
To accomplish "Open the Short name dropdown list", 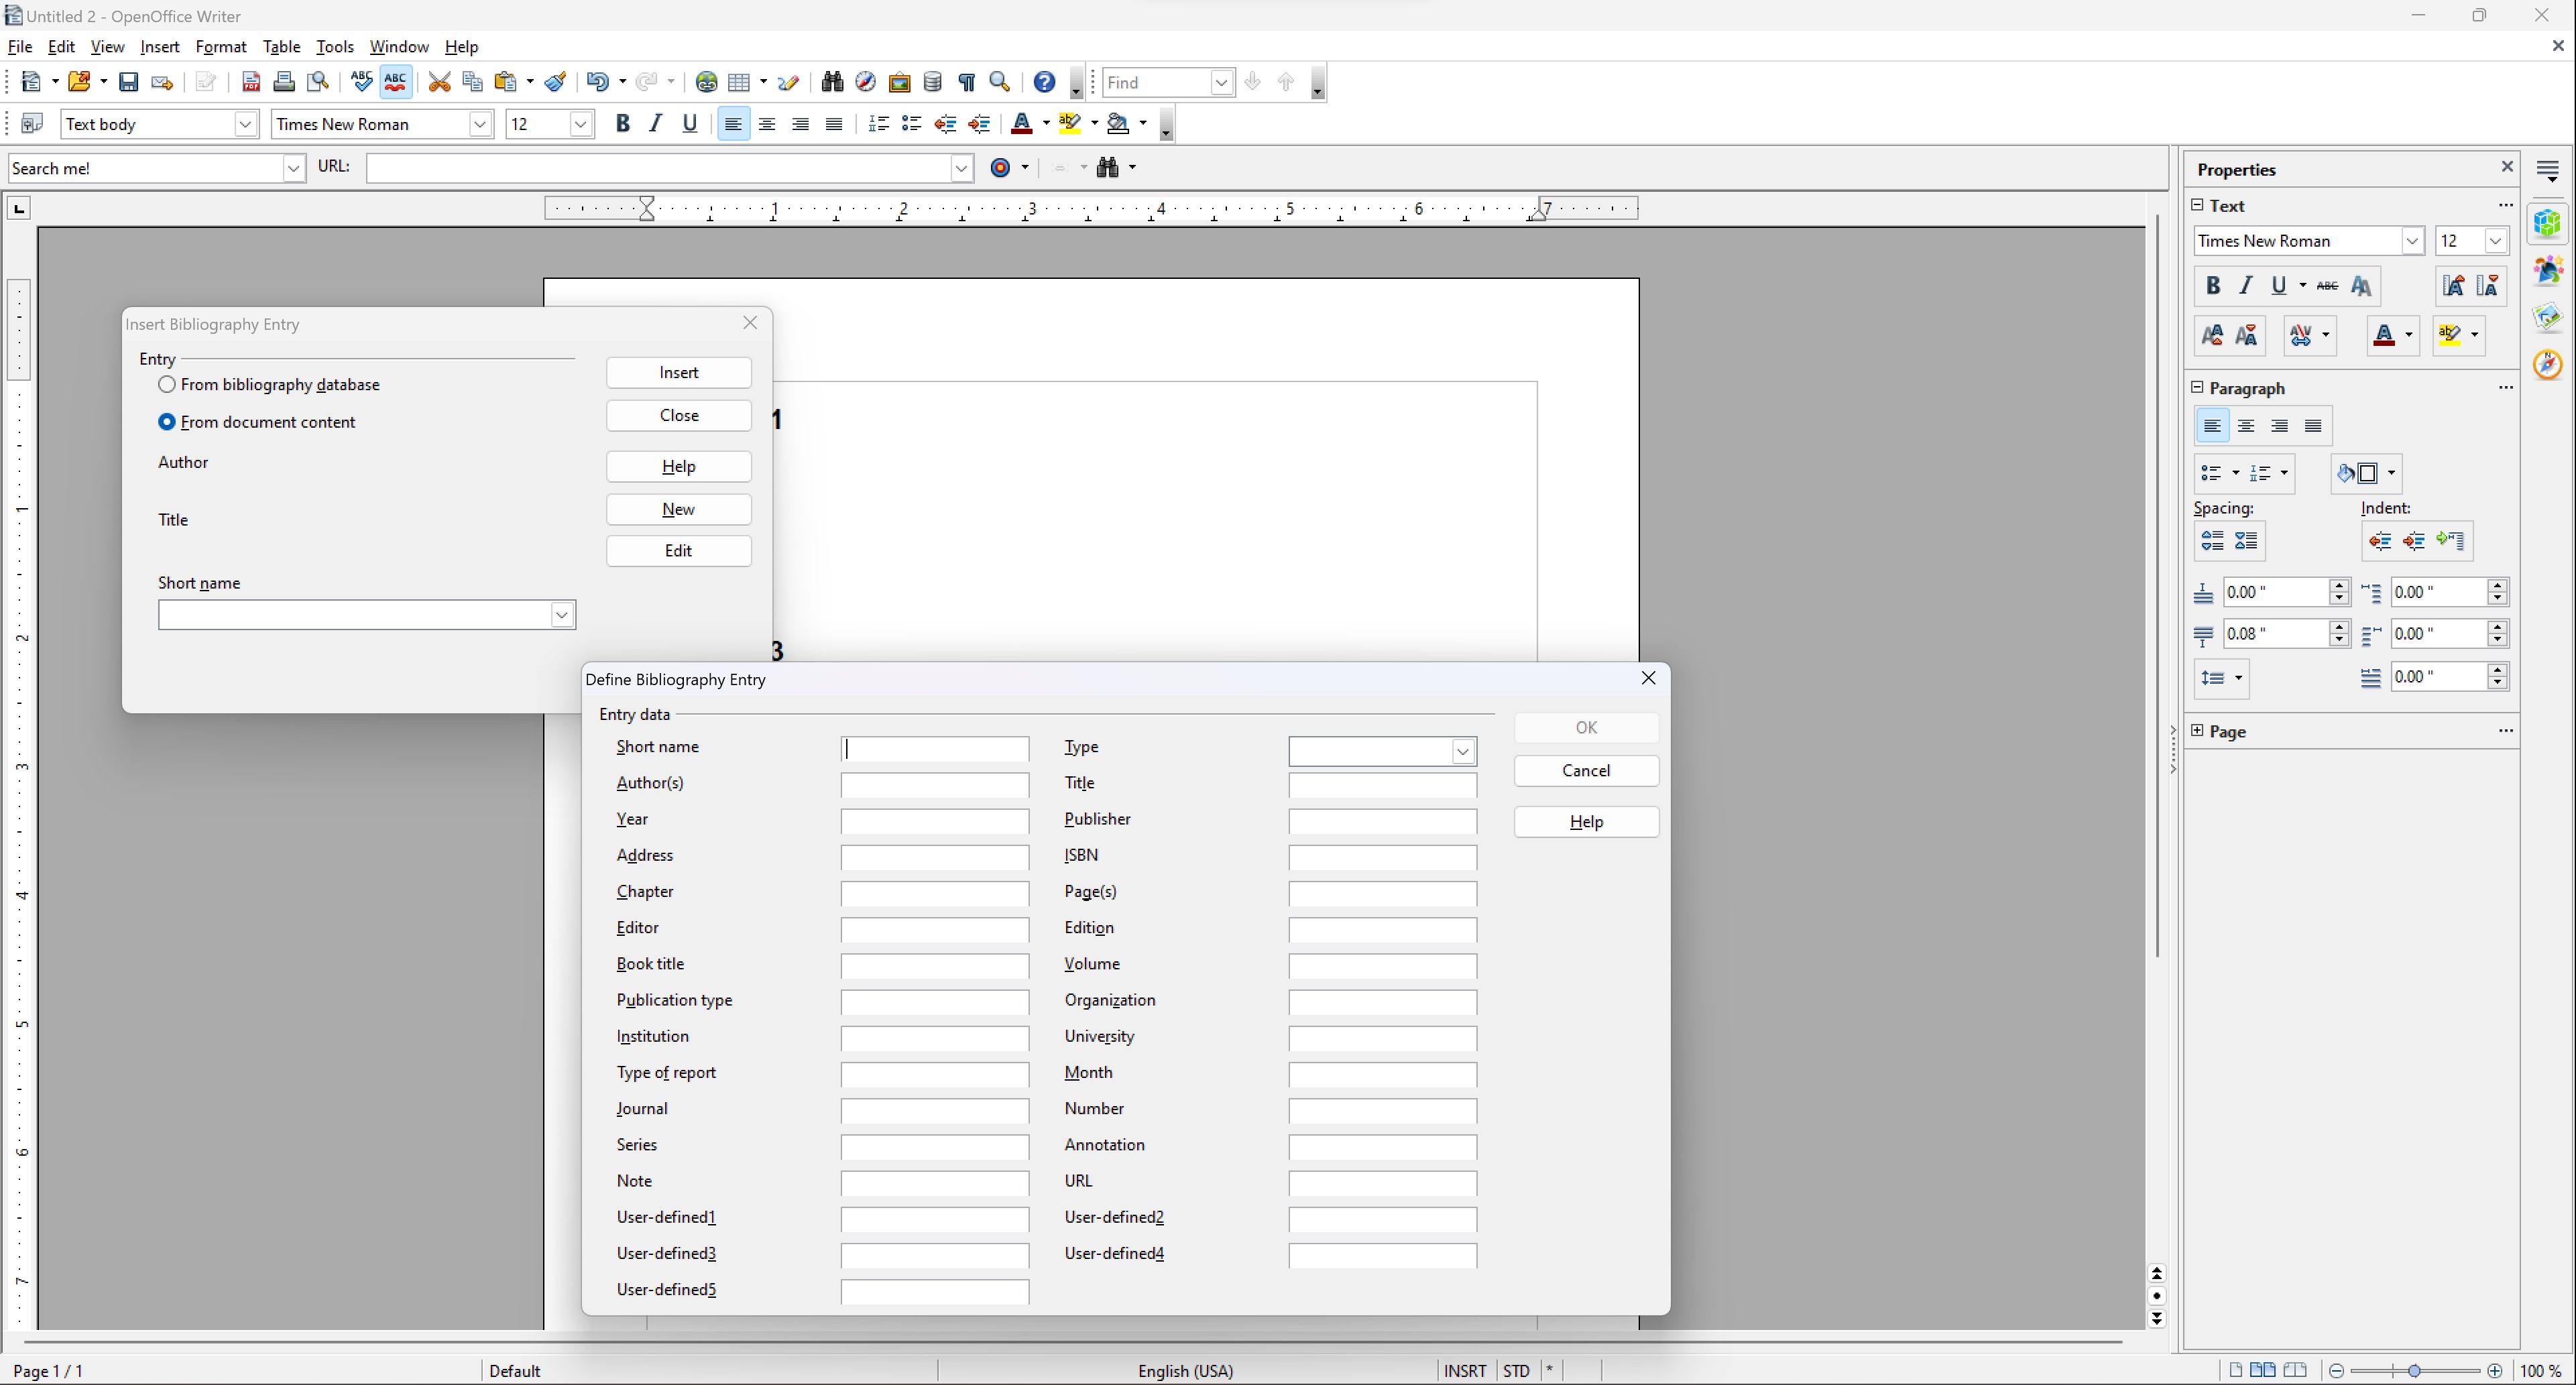I will coord(561,614).
